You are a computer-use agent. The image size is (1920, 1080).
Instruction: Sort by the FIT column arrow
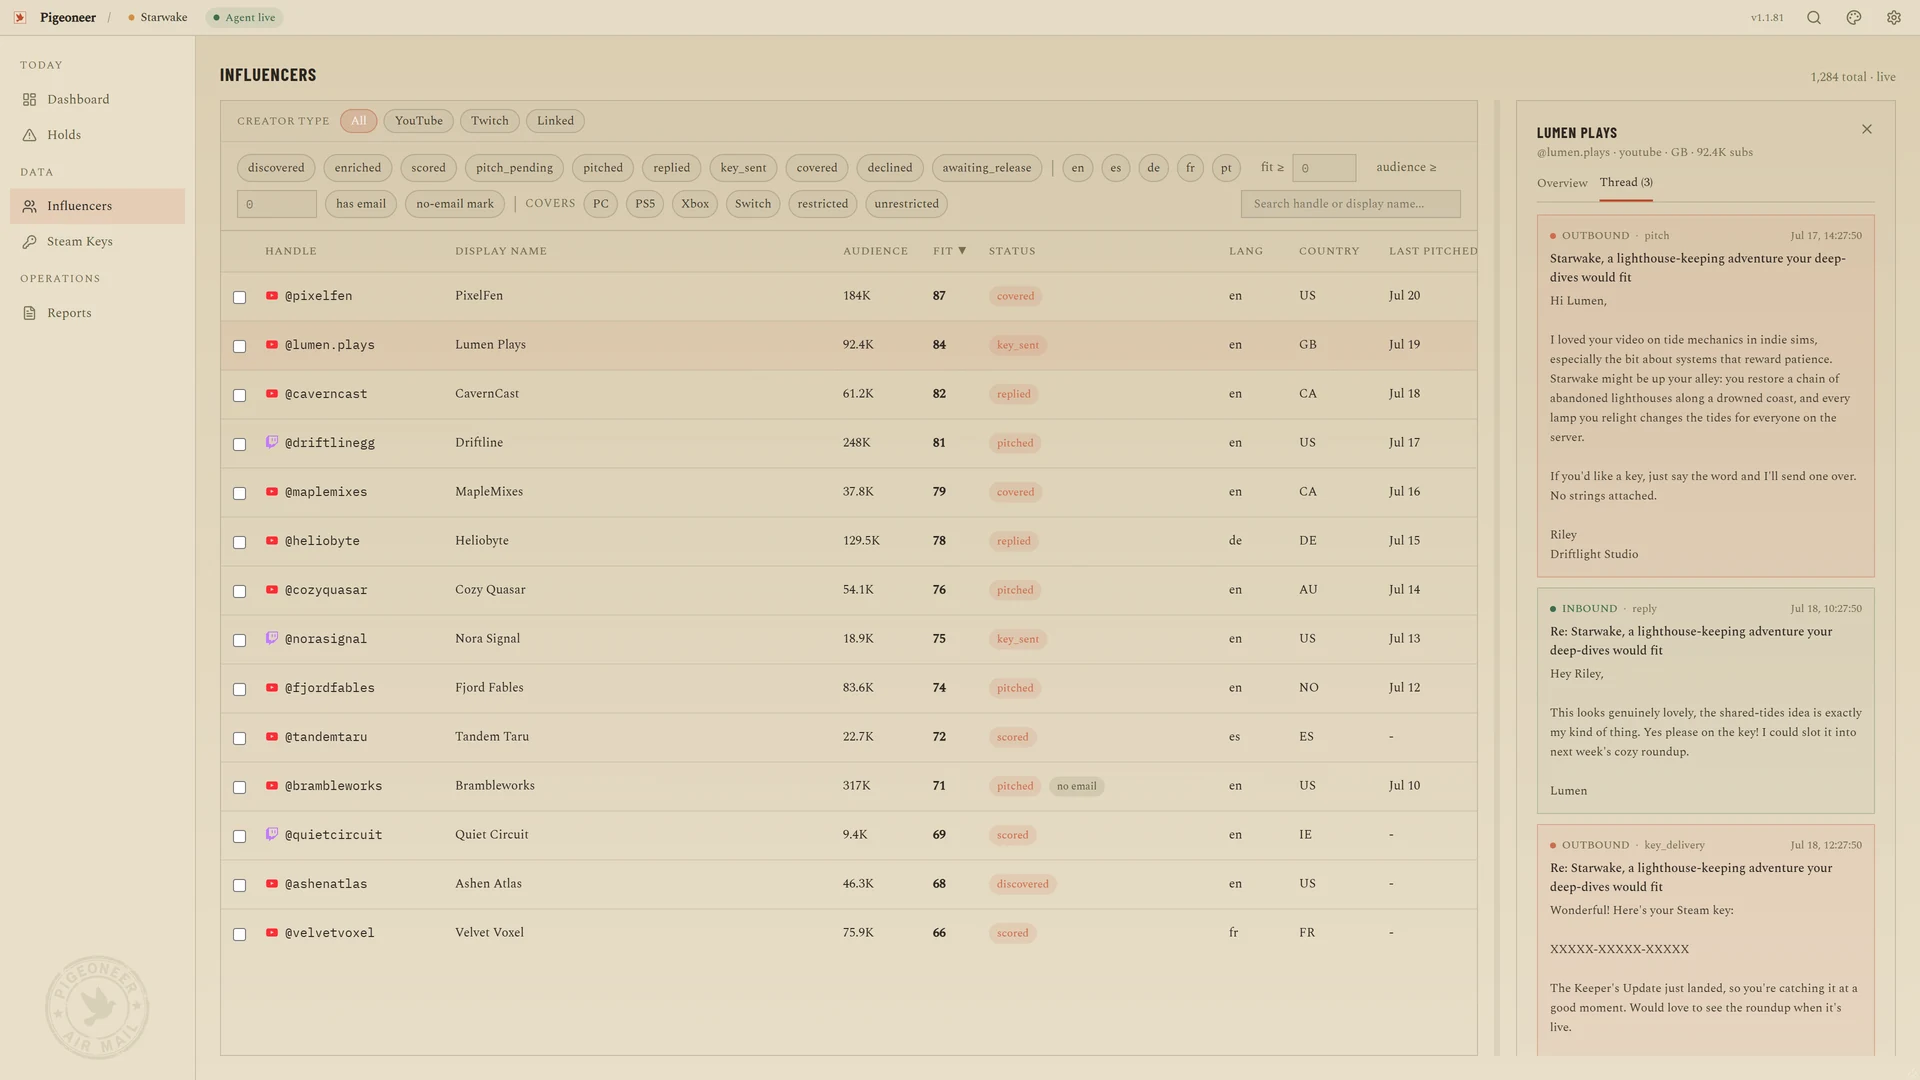pyautogui.click(x=962, y=251)
